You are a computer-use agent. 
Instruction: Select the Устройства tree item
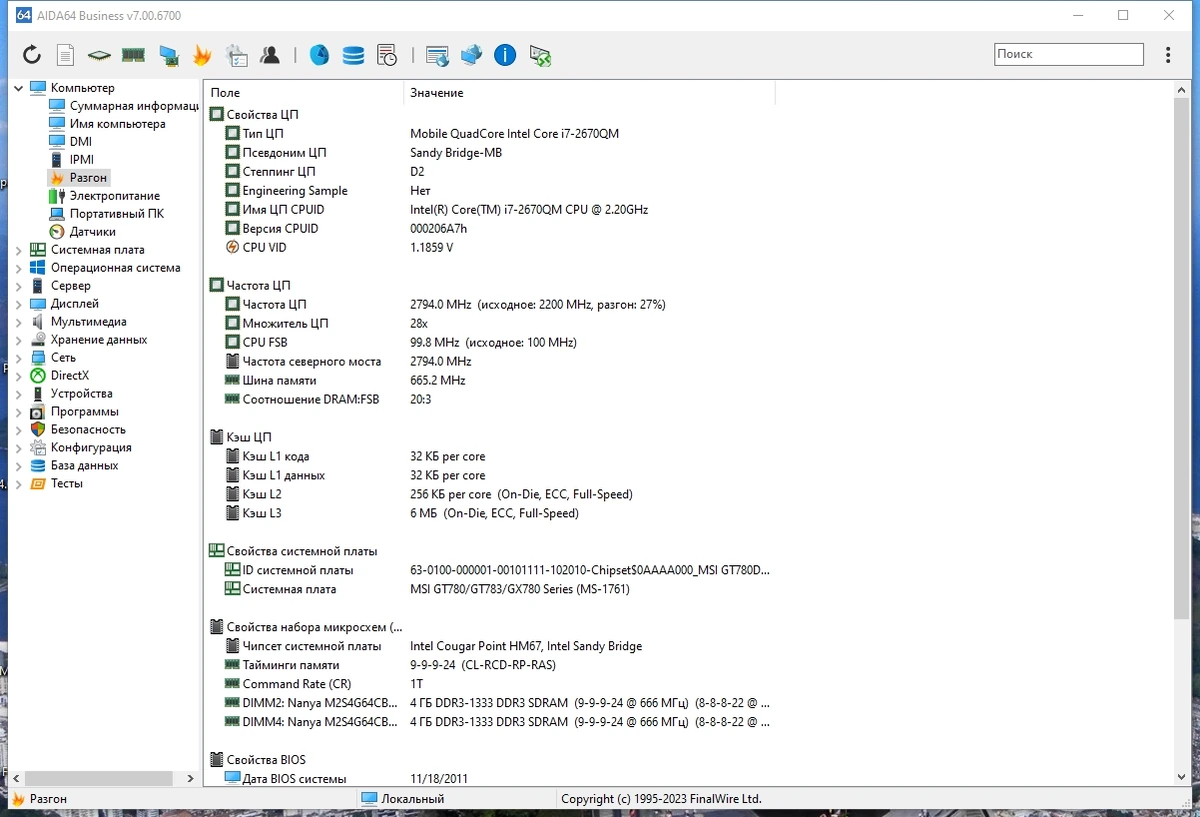[71, 394]
